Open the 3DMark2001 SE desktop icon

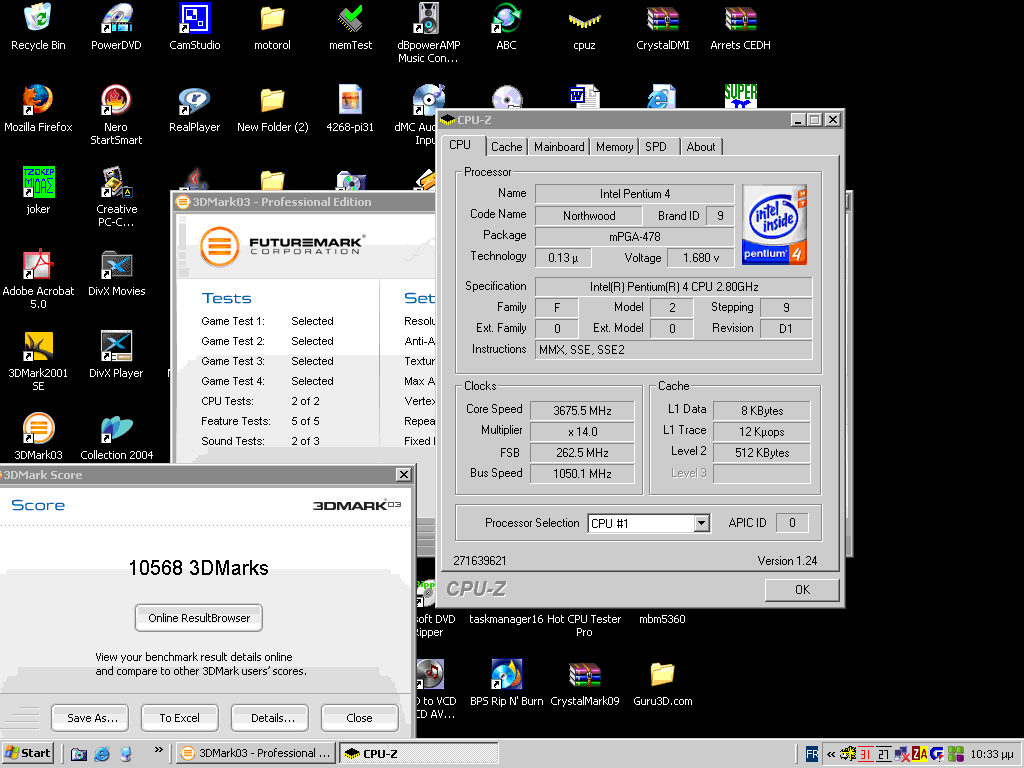point(38,346)
